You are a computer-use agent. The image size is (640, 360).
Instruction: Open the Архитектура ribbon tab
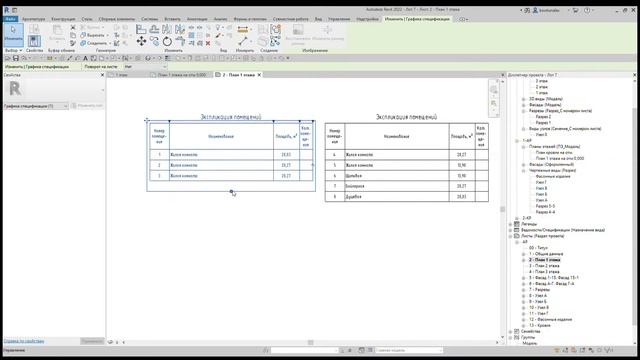(x=33, y=19)
